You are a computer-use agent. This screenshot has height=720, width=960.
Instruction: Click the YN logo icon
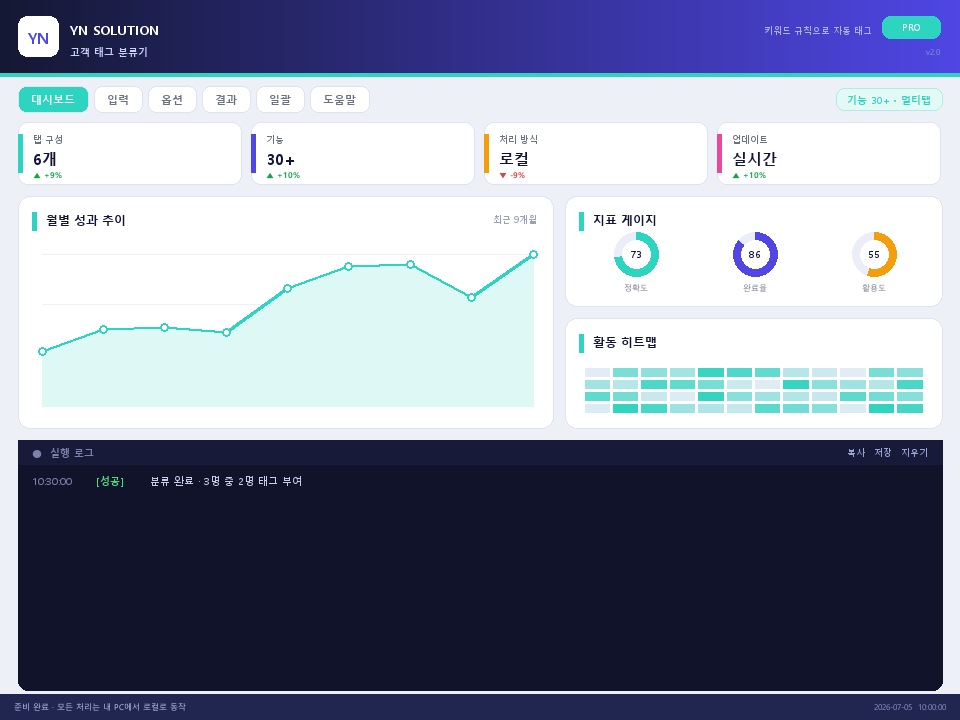[39, 37]
